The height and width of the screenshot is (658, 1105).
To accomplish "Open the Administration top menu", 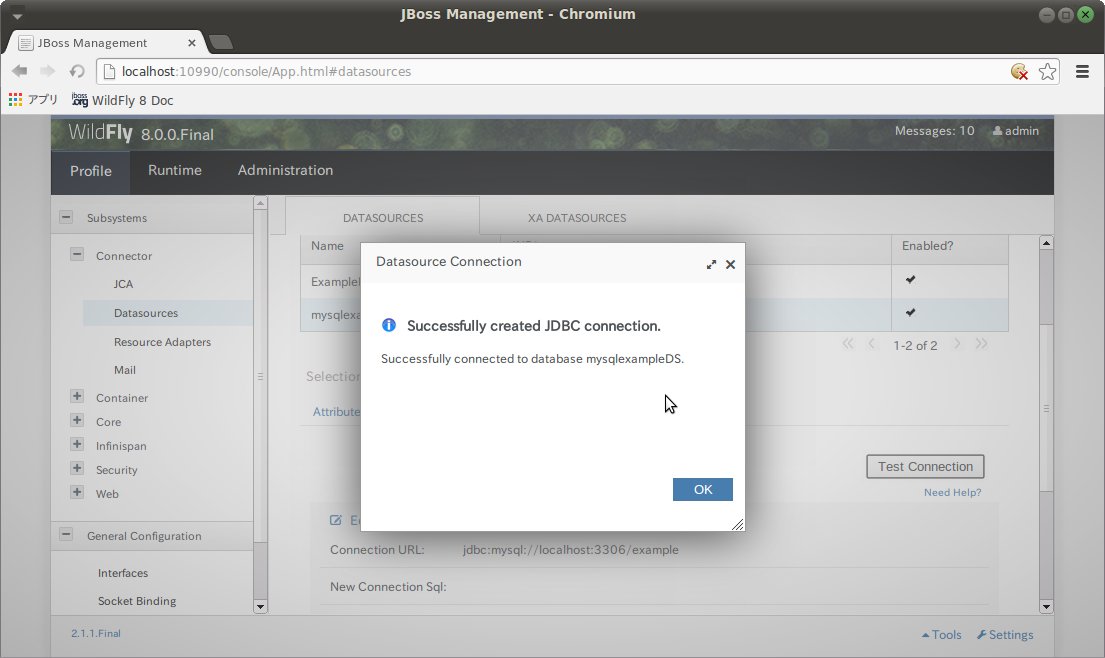I will [x=285, y=170].
